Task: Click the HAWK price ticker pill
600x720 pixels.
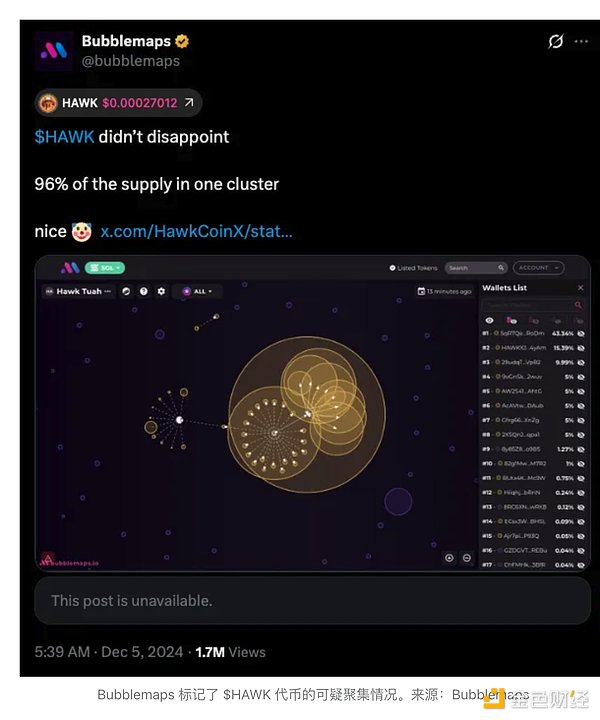Action: tap(118, 103)
